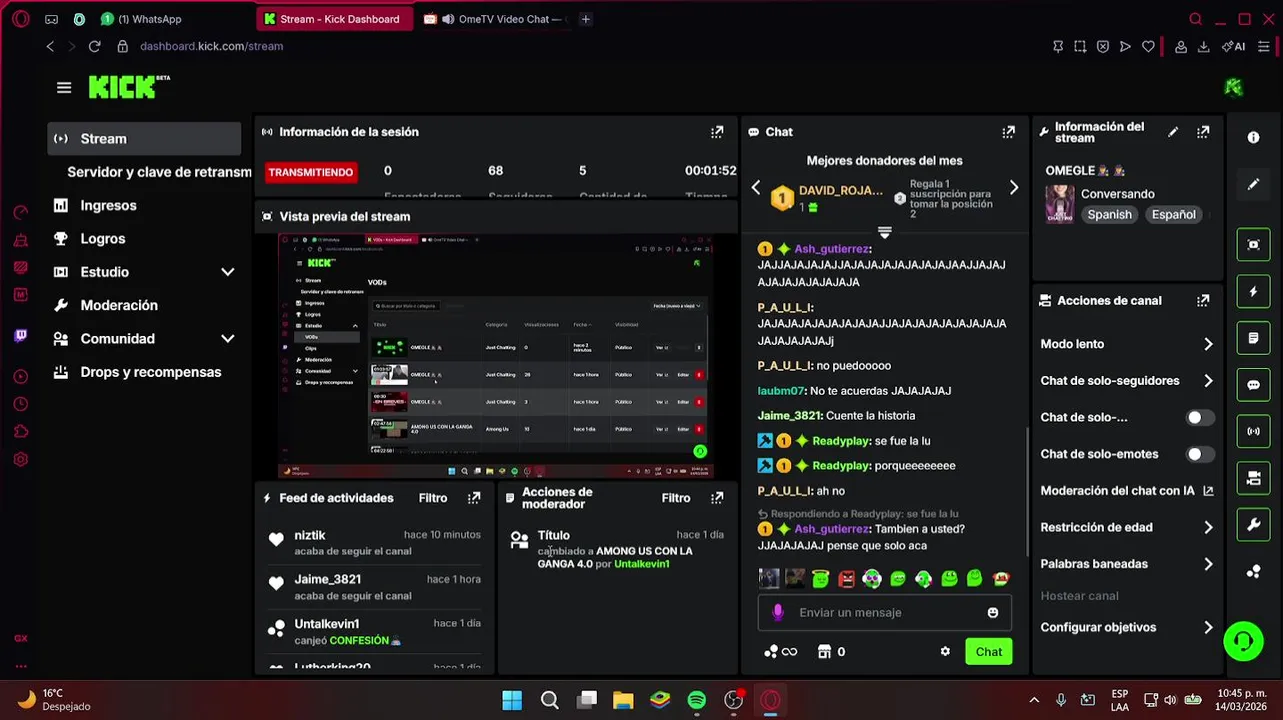Click the broadcast signal icon in right sidebar
The width and height of the screenshot is (1283, 720).
coord(1253,432)
